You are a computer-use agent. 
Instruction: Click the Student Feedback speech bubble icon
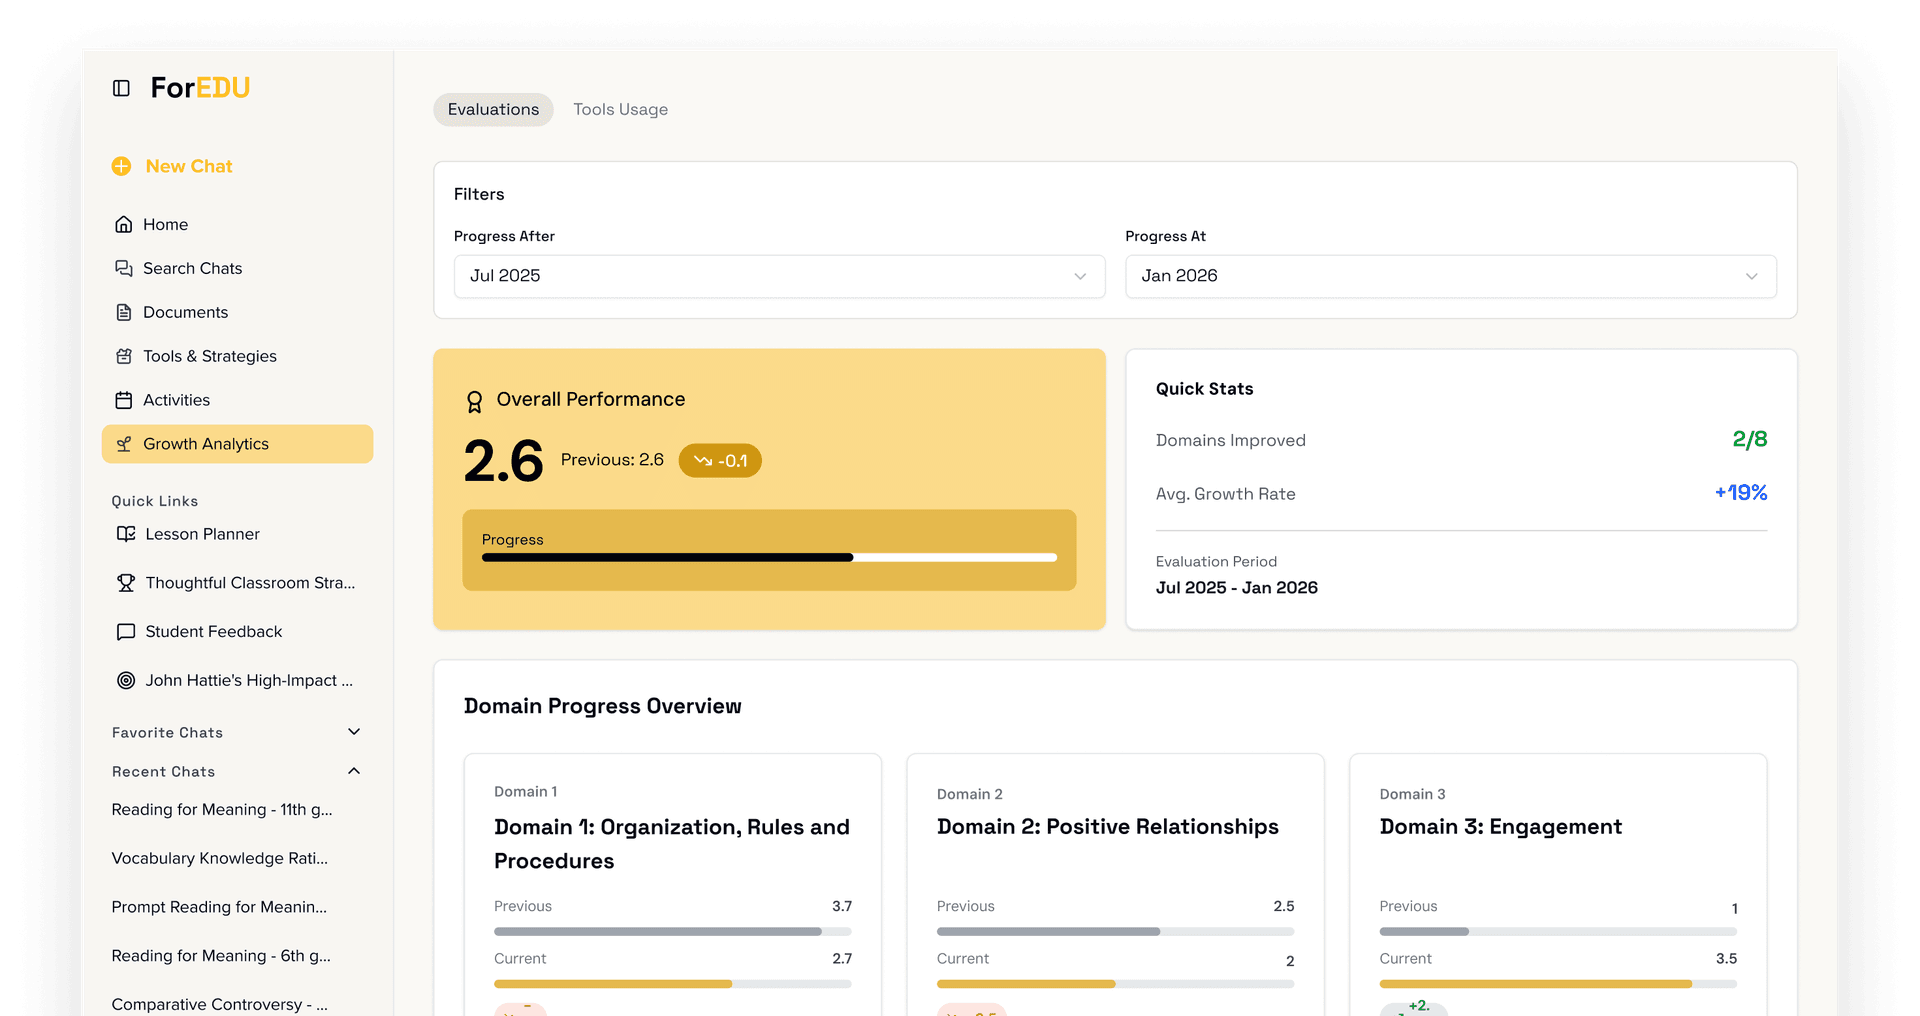point(125,631)
